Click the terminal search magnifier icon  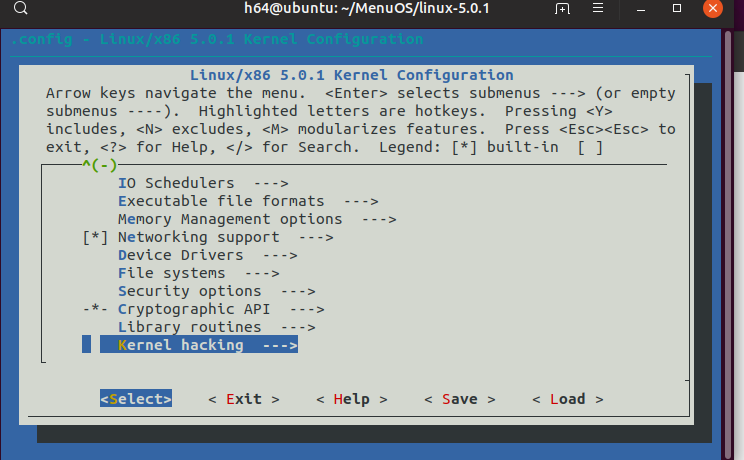[20, 8]
